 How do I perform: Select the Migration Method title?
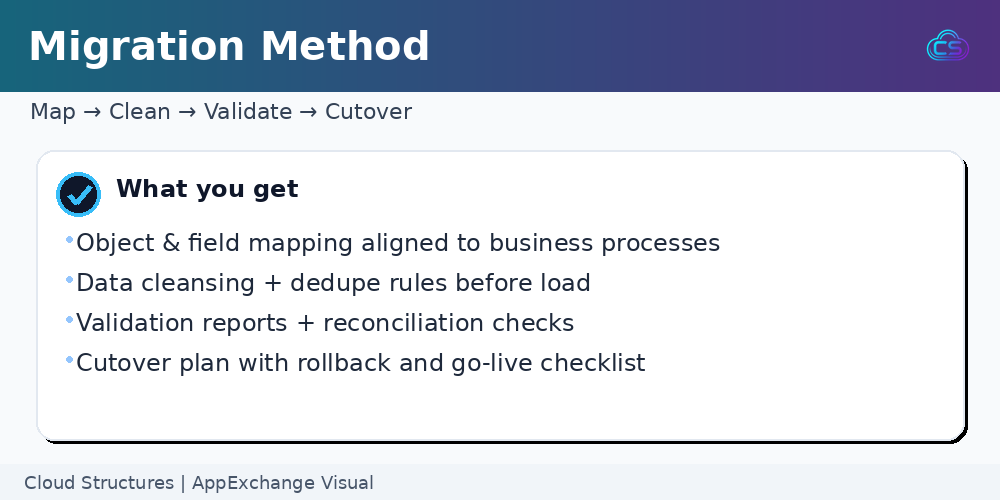point(229,47)
